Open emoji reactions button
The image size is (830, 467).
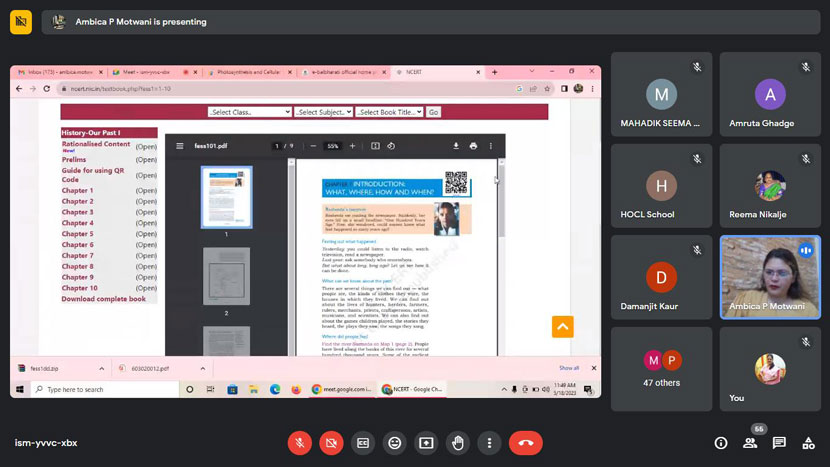click(x=394, y=443)
